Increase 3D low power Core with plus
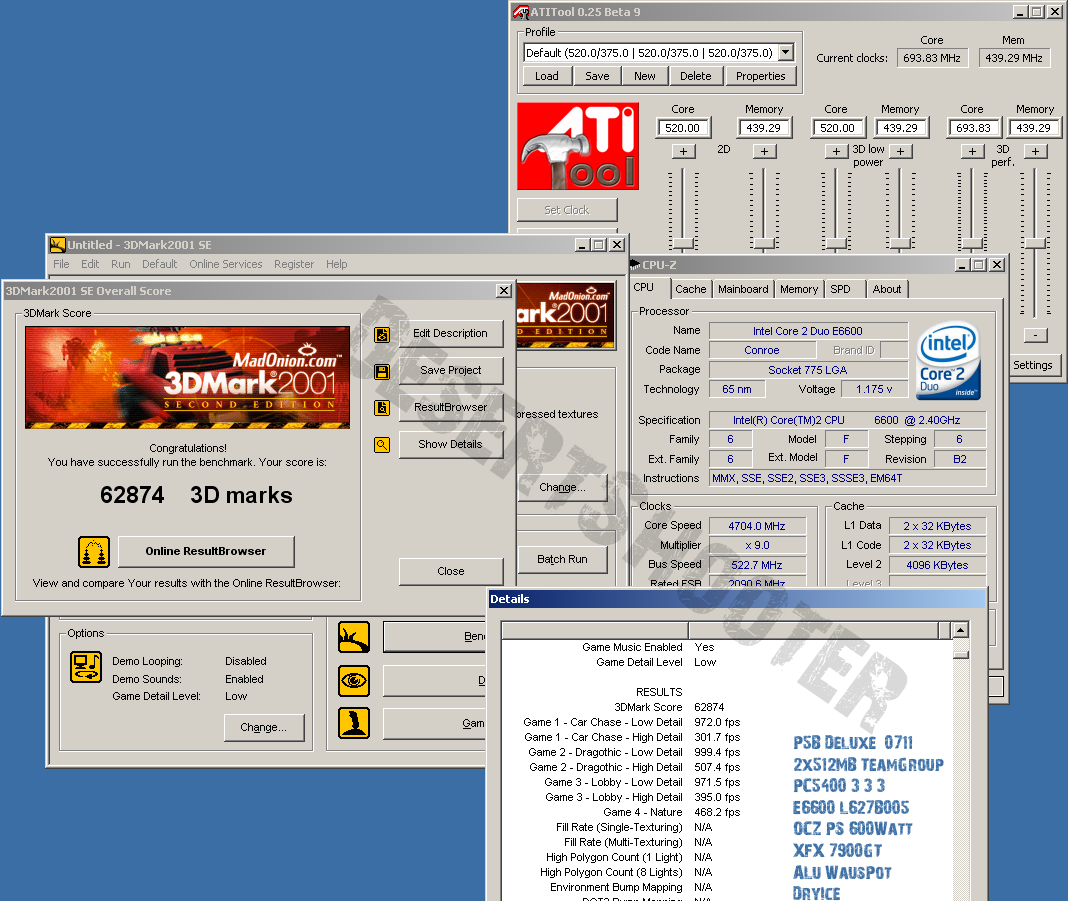The image size is (1068, 901). pos(836,151)
